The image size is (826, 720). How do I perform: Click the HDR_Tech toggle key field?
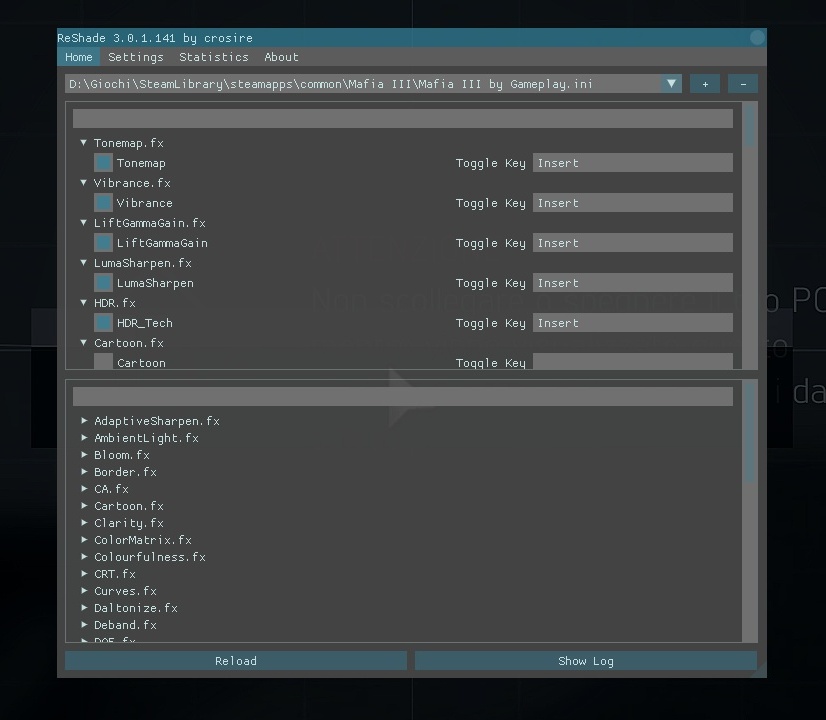633,323
